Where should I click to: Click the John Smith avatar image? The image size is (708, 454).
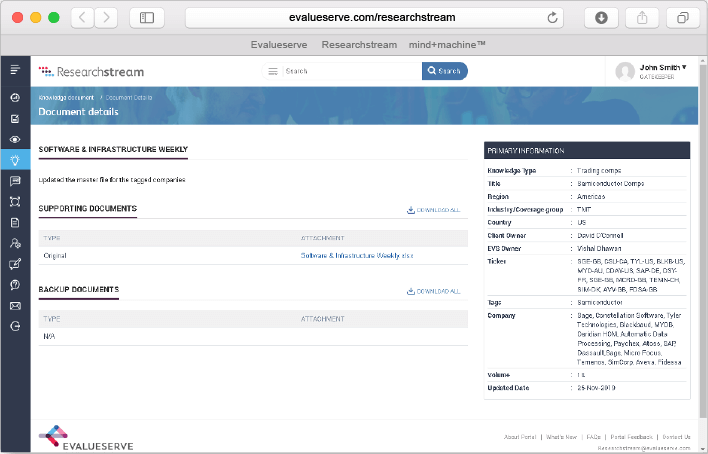pyautogui.click(x=625, y=71)
